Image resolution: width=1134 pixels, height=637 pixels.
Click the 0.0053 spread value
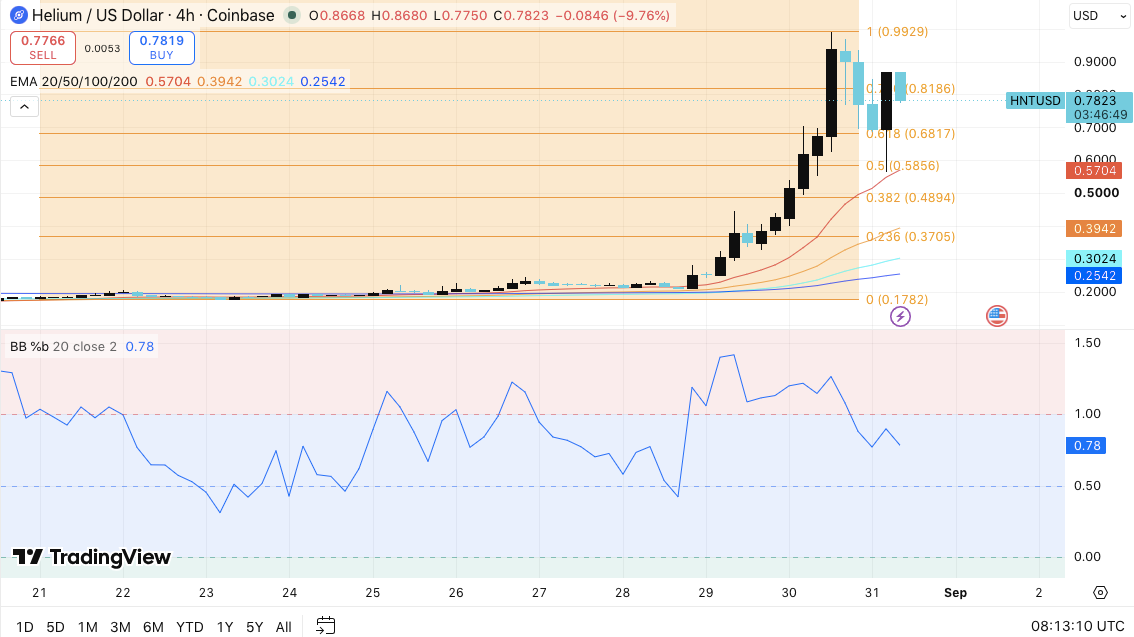[102, 48]
